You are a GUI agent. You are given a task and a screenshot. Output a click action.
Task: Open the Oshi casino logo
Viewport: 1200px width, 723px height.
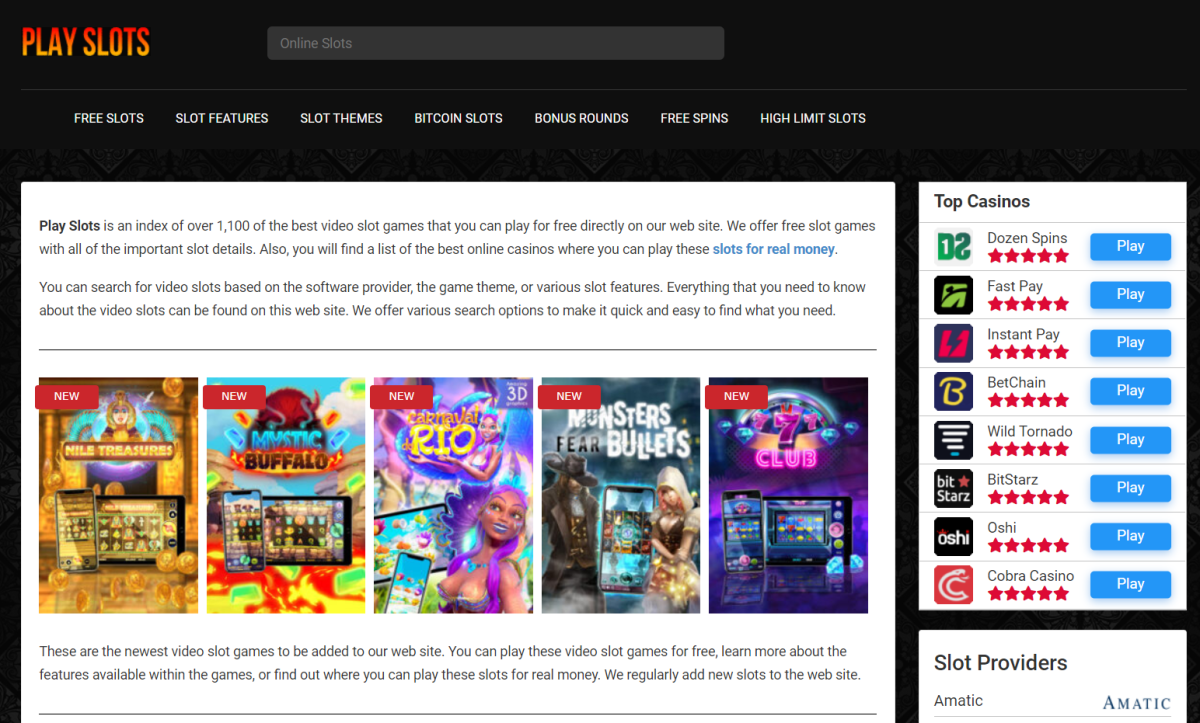[x=953, y=536]
